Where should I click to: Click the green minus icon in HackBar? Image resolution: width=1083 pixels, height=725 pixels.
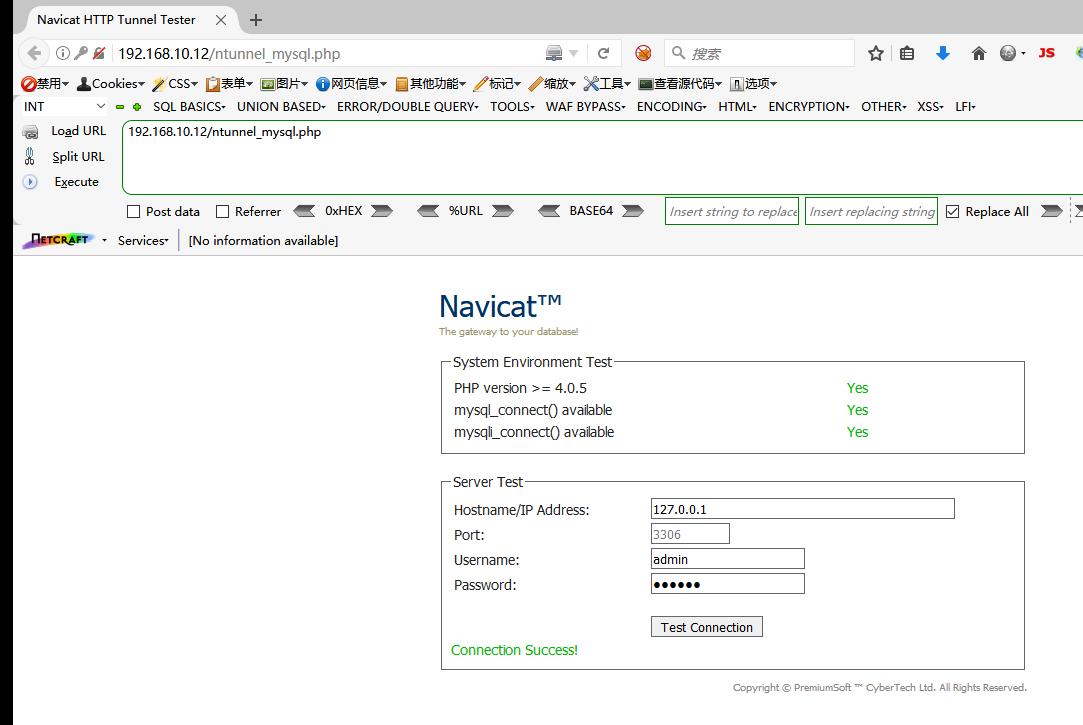point(119,107)
